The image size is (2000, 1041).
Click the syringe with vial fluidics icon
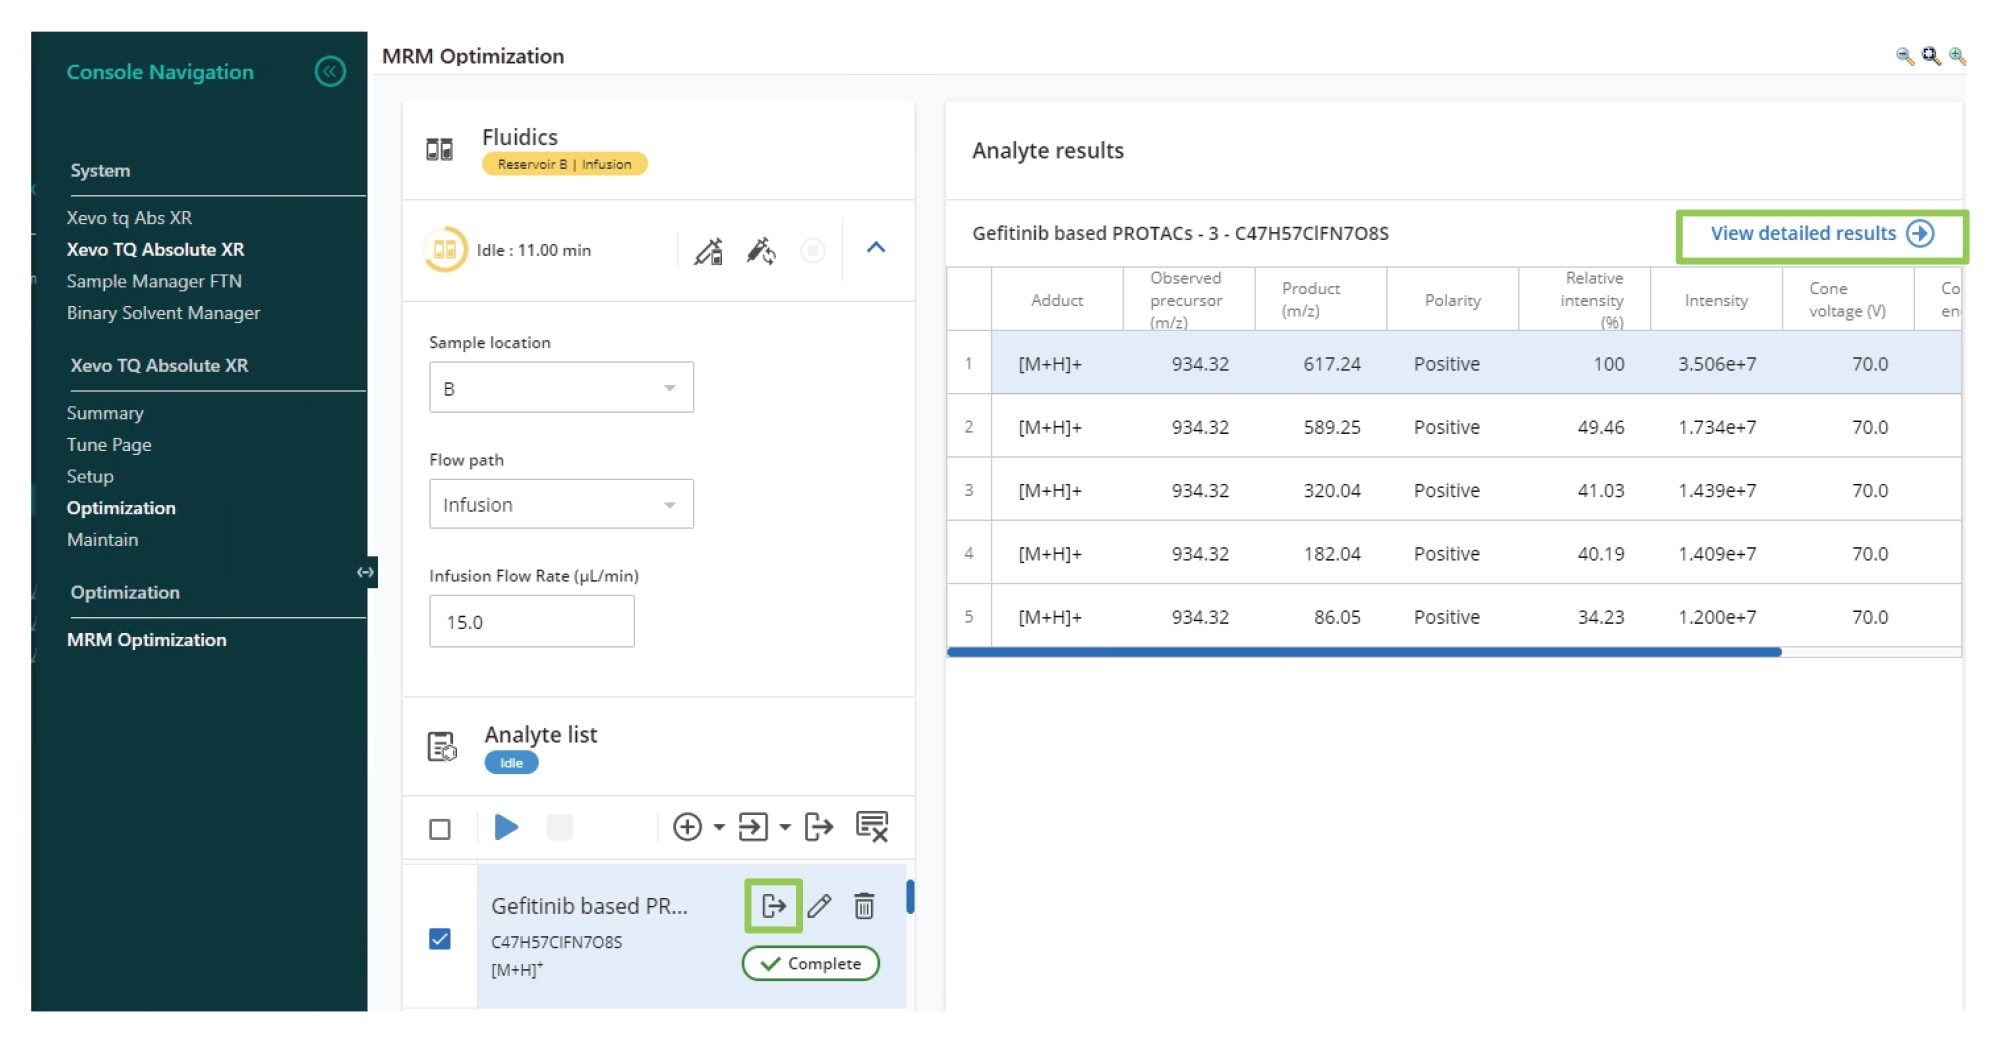(708, 251)
